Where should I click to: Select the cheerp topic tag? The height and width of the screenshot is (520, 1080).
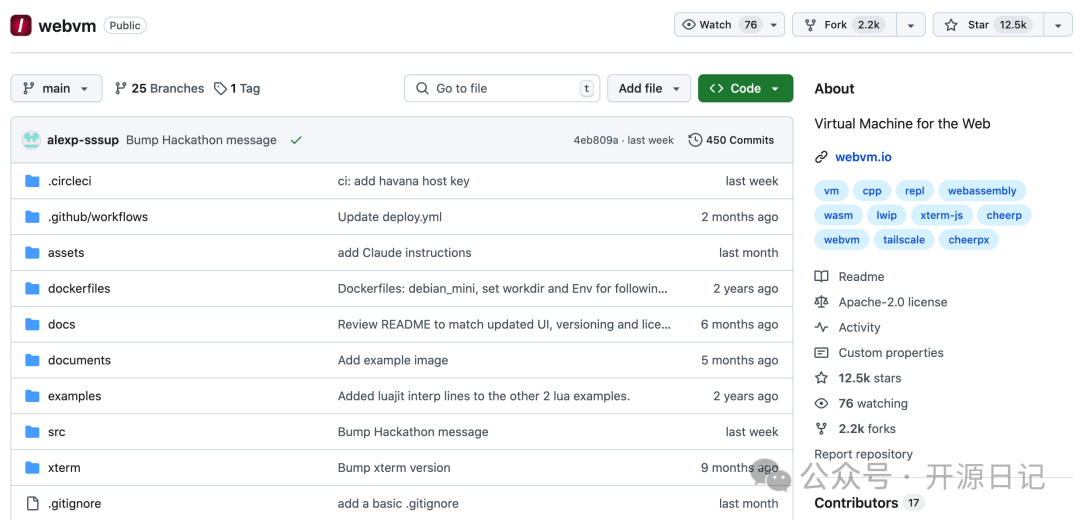click(x=1004, y=216)
